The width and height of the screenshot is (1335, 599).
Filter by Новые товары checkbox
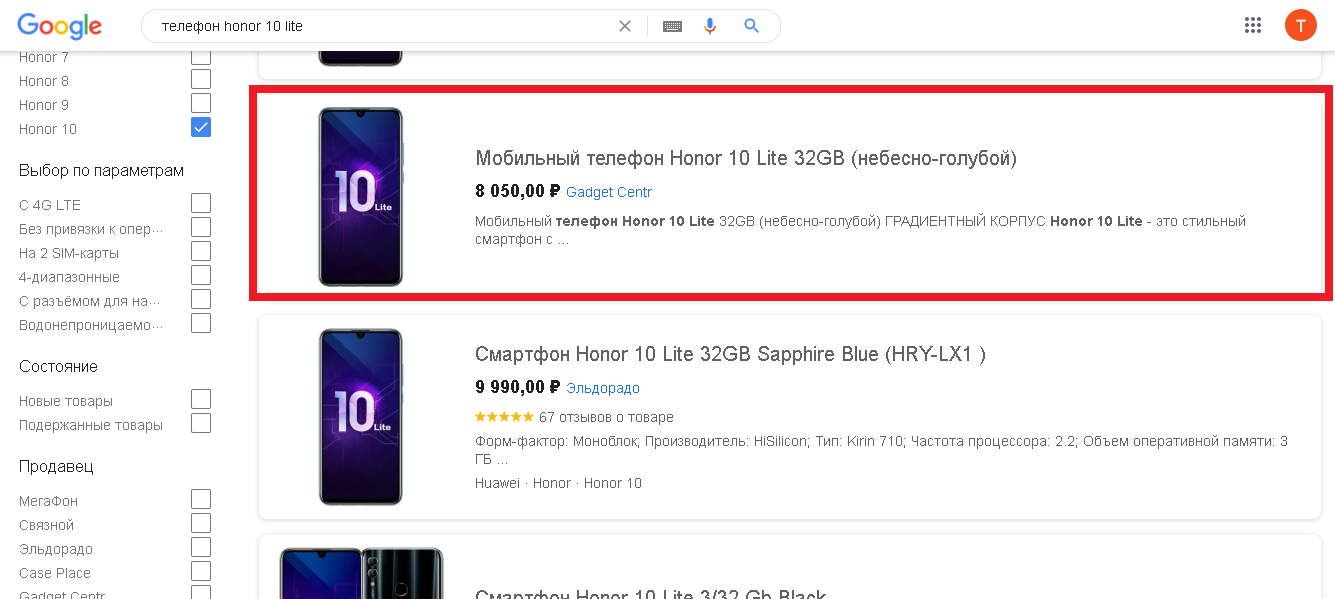[x=201, y=400]
